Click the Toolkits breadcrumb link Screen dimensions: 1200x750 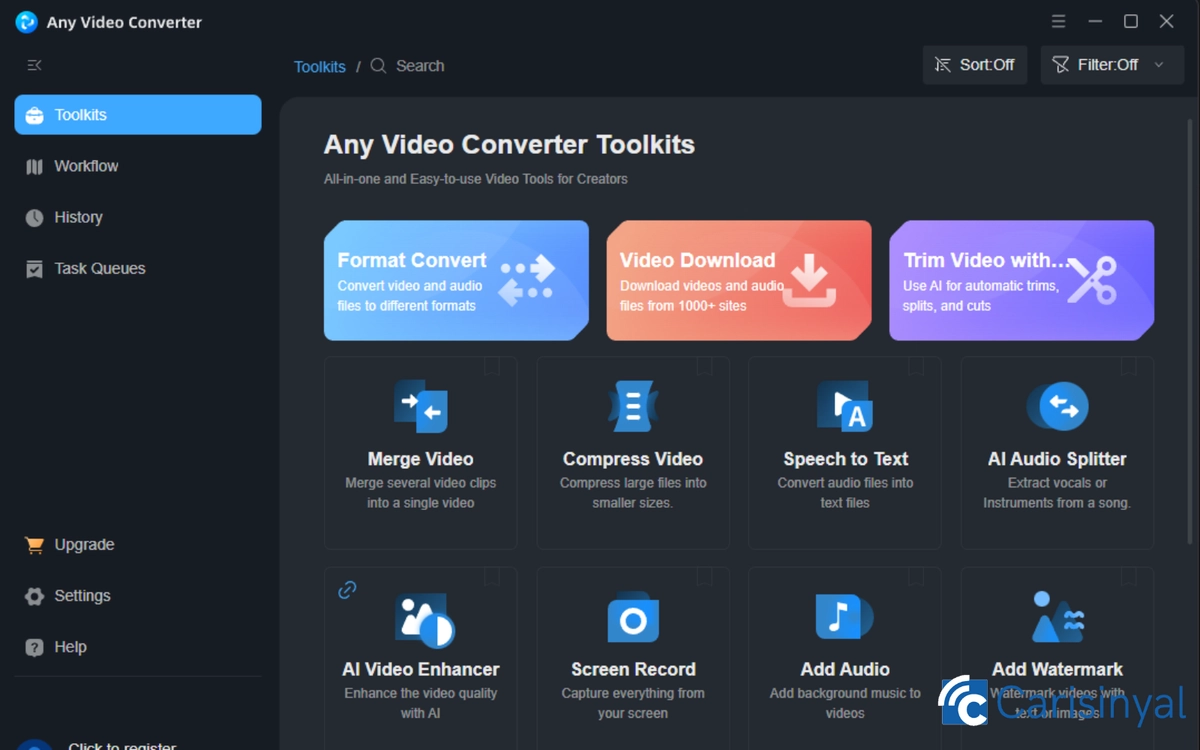coord(320,67)
